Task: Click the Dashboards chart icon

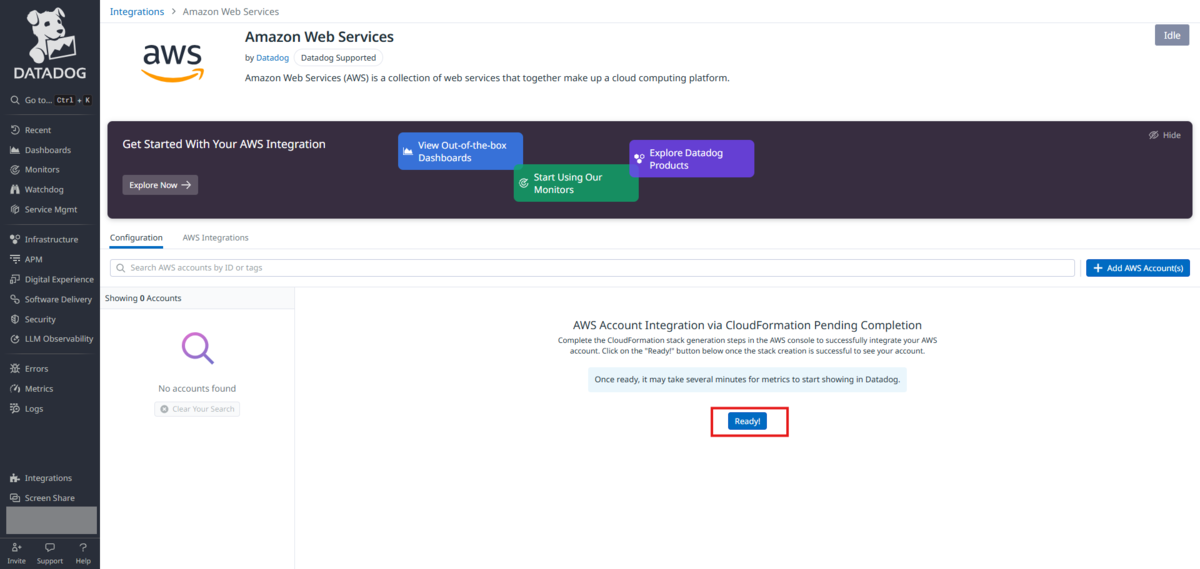Action: (x=15, y=150)
